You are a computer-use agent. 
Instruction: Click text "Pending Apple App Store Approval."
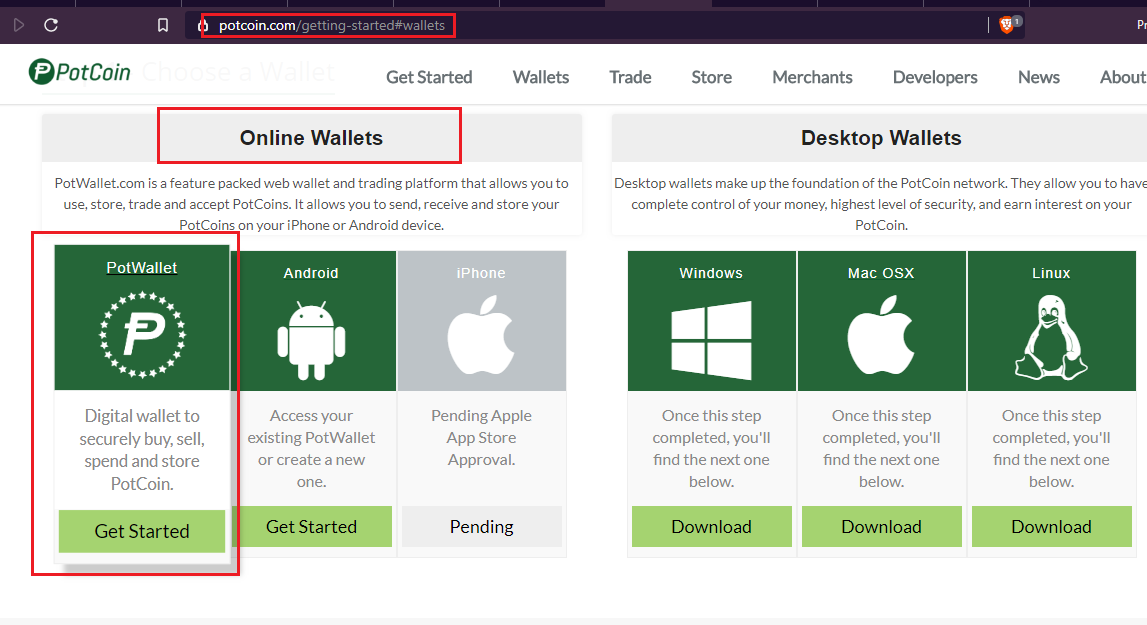[x=481, y=438]
